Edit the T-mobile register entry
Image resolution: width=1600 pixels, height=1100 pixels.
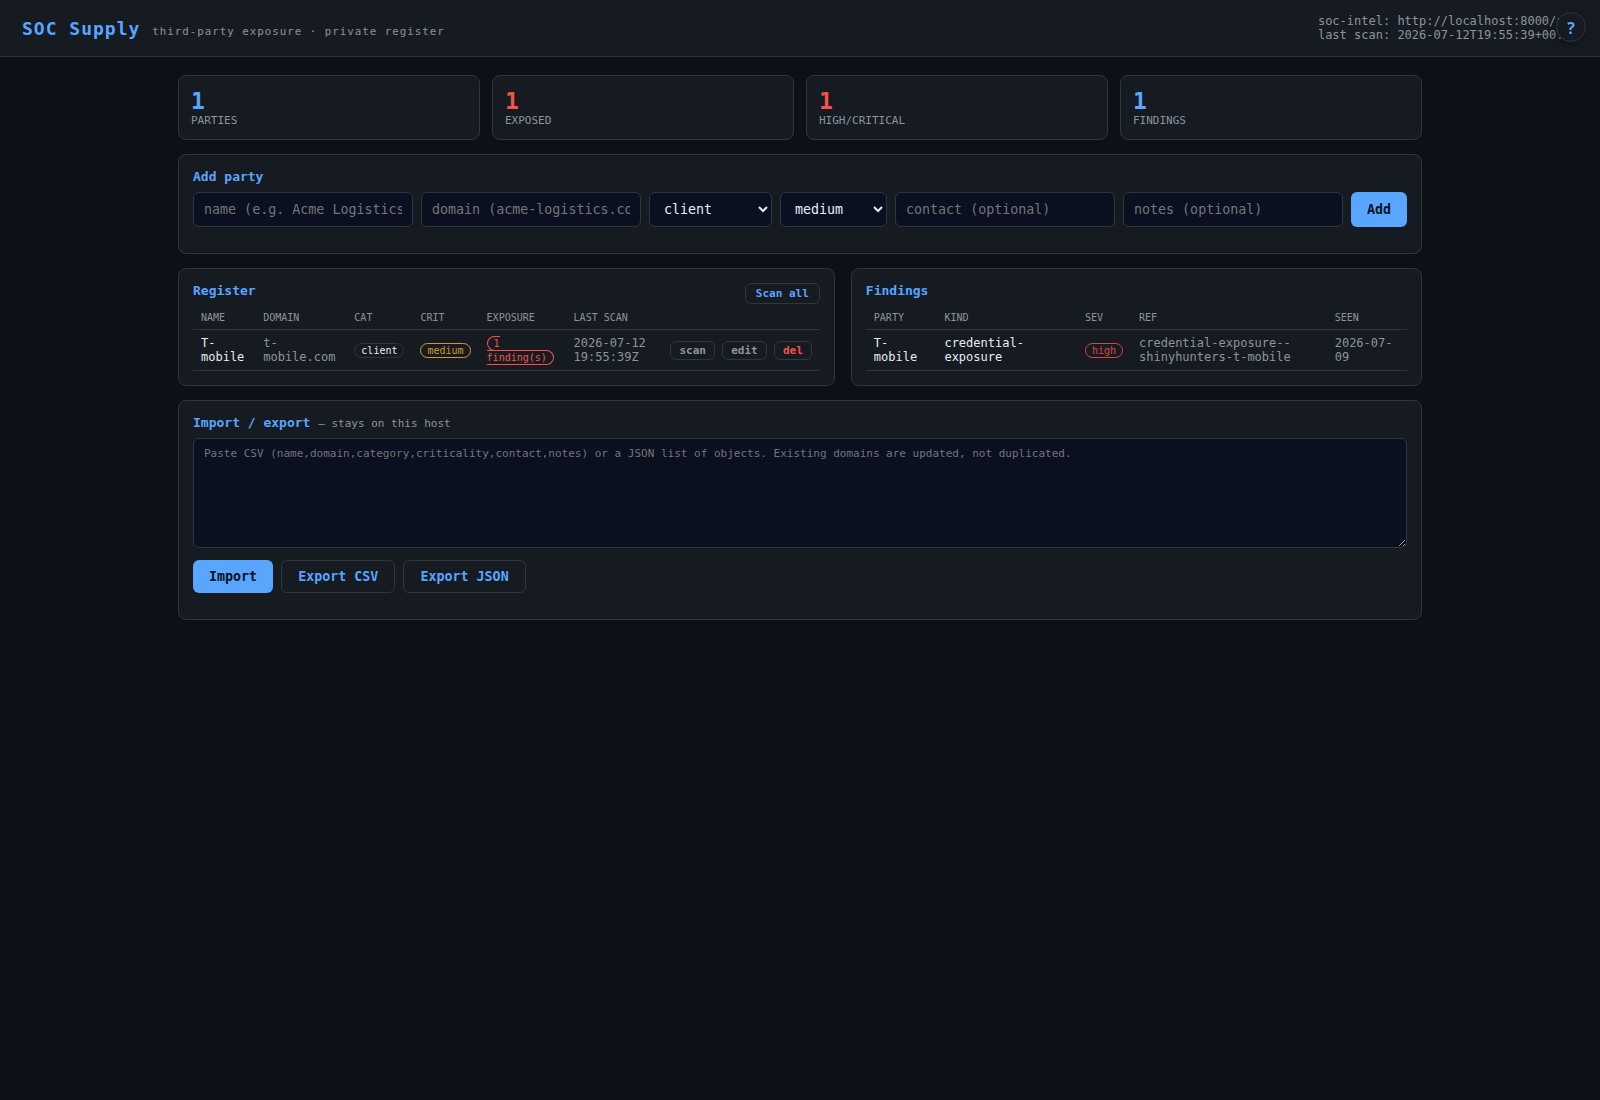coord(744,350)
